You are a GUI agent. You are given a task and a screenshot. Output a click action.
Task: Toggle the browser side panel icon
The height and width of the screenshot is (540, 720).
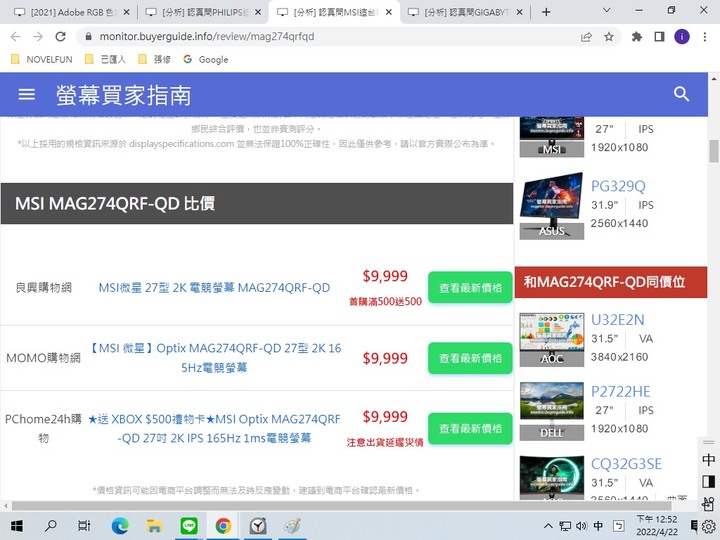(x=659, y=37)
